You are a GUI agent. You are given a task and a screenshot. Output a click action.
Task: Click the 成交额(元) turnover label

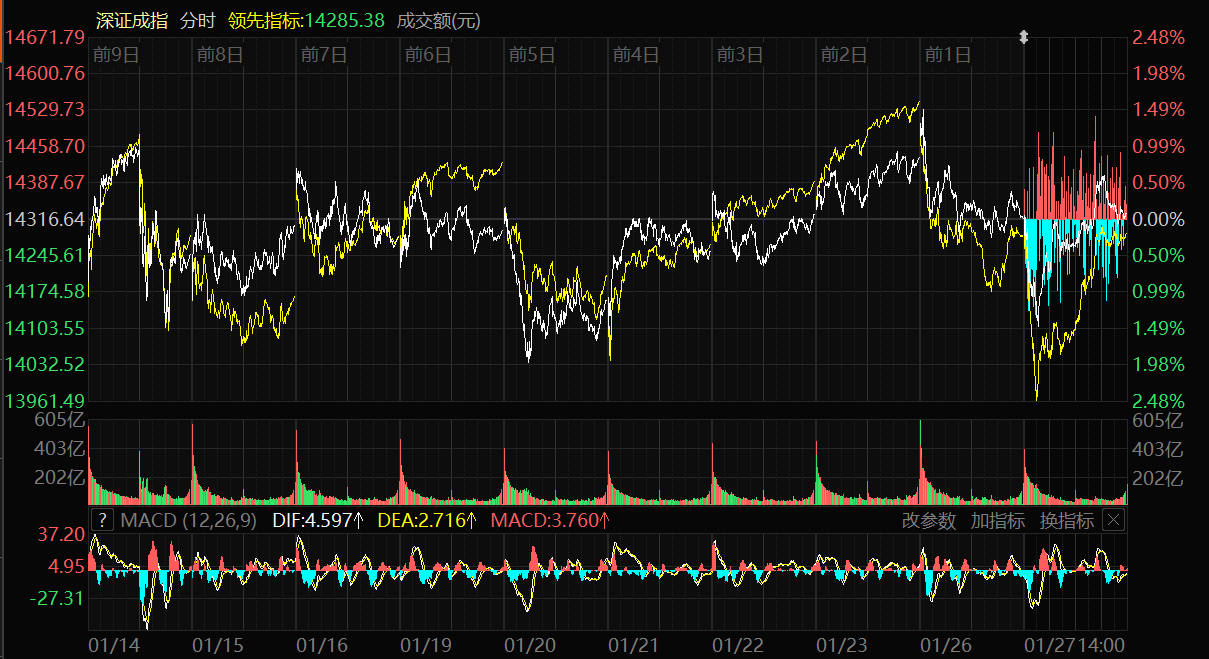[x=438, y=20]
